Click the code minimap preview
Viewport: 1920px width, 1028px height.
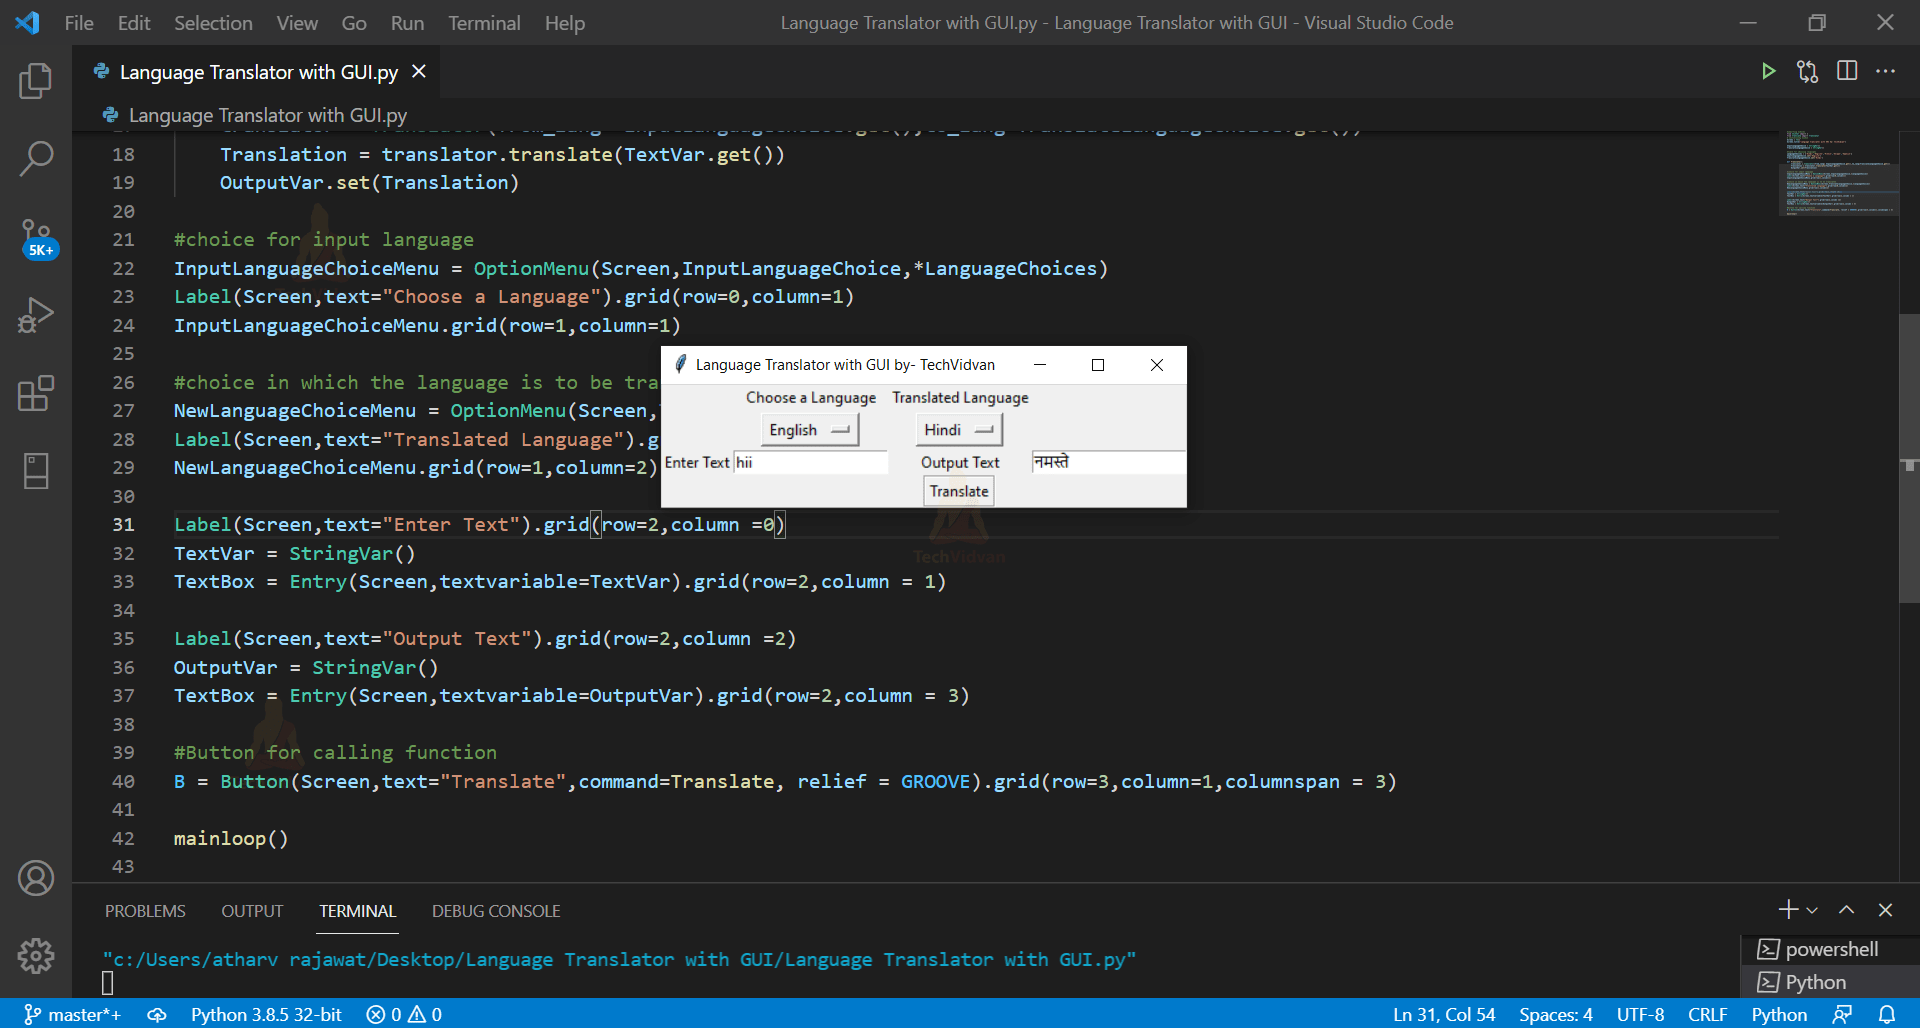[1838, 172]
